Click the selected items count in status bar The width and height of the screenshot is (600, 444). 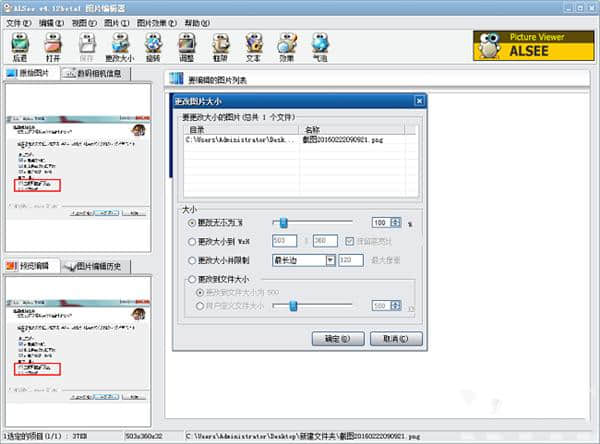46,436
